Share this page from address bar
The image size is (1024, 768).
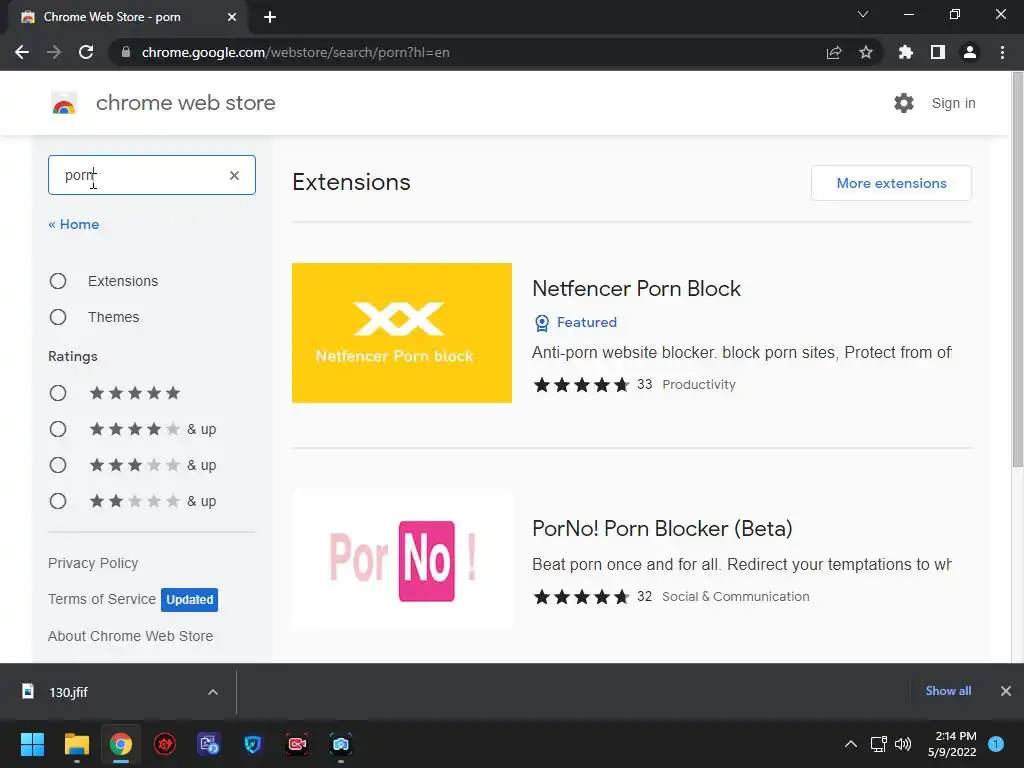coord(834,52)
